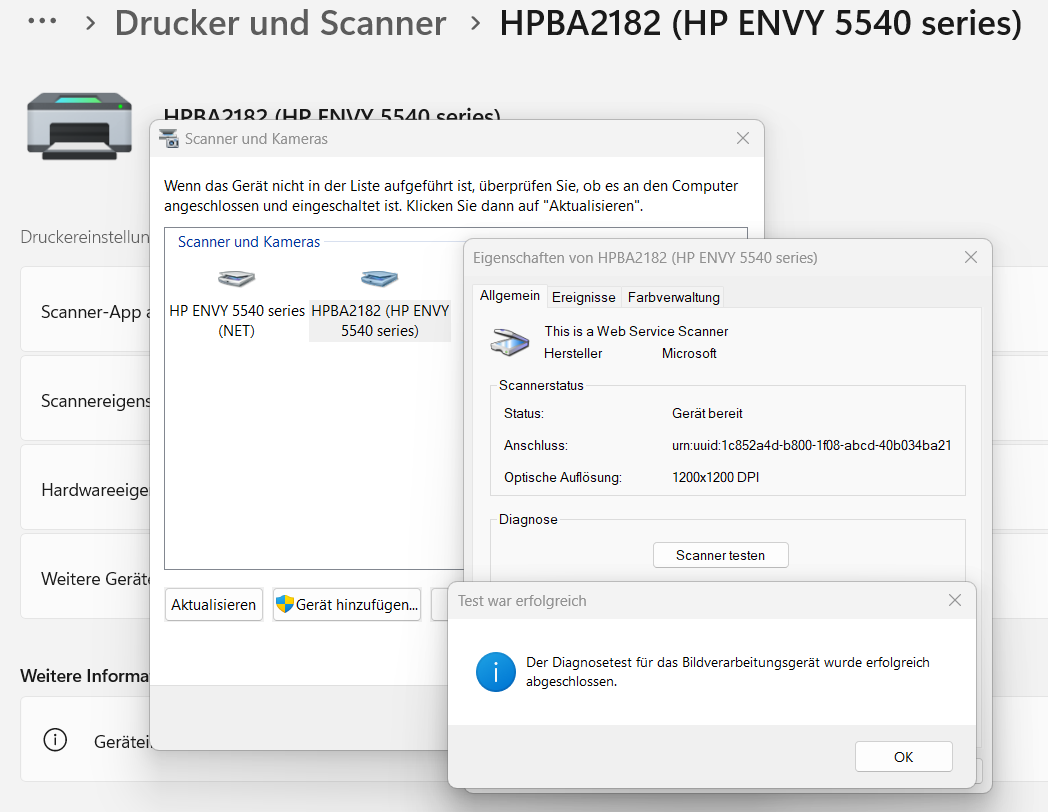Open the Drucker und Scanner breadcrumb

(280, 23)
